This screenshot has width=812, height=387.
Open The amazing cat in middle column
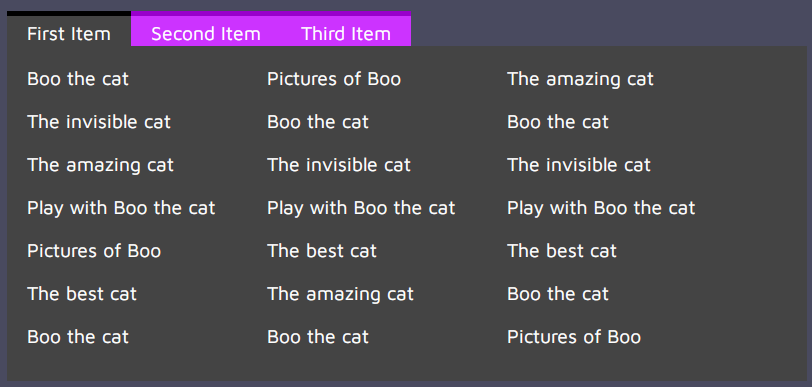(340, 294)
